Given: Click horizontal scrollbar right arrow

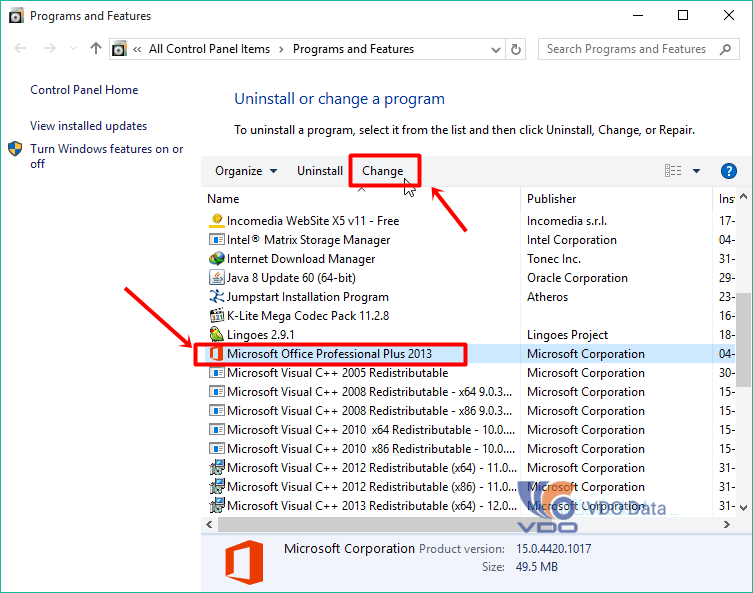Looking at the screenshot, I should 727,524.
